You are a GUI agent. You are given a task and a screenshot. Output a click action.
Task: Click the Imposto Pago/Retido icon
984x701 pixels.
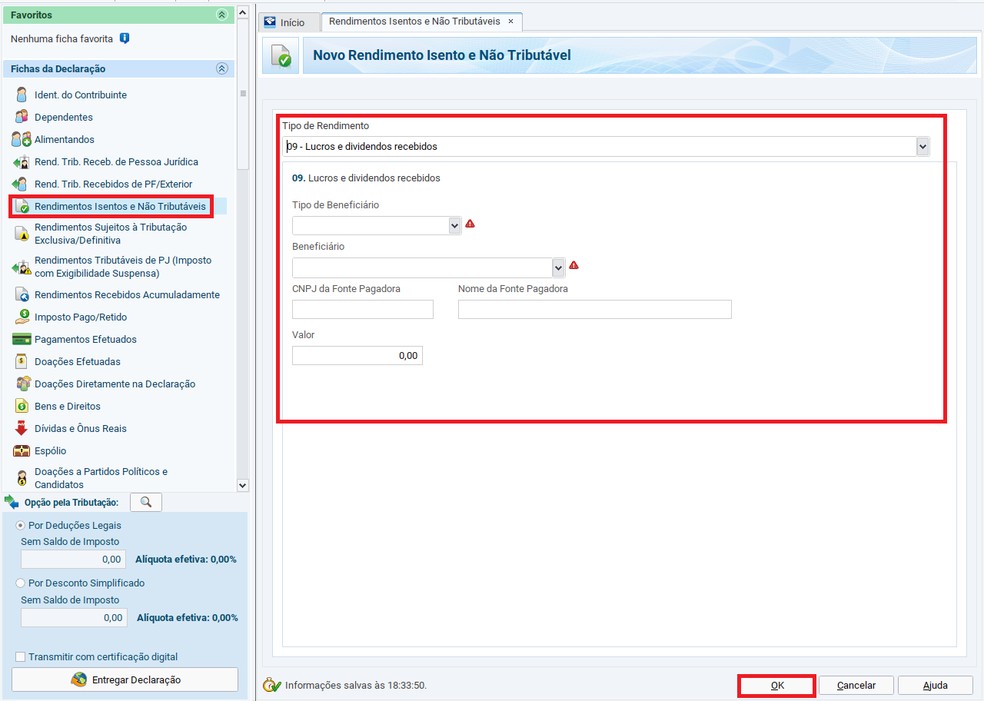point(21,317)
